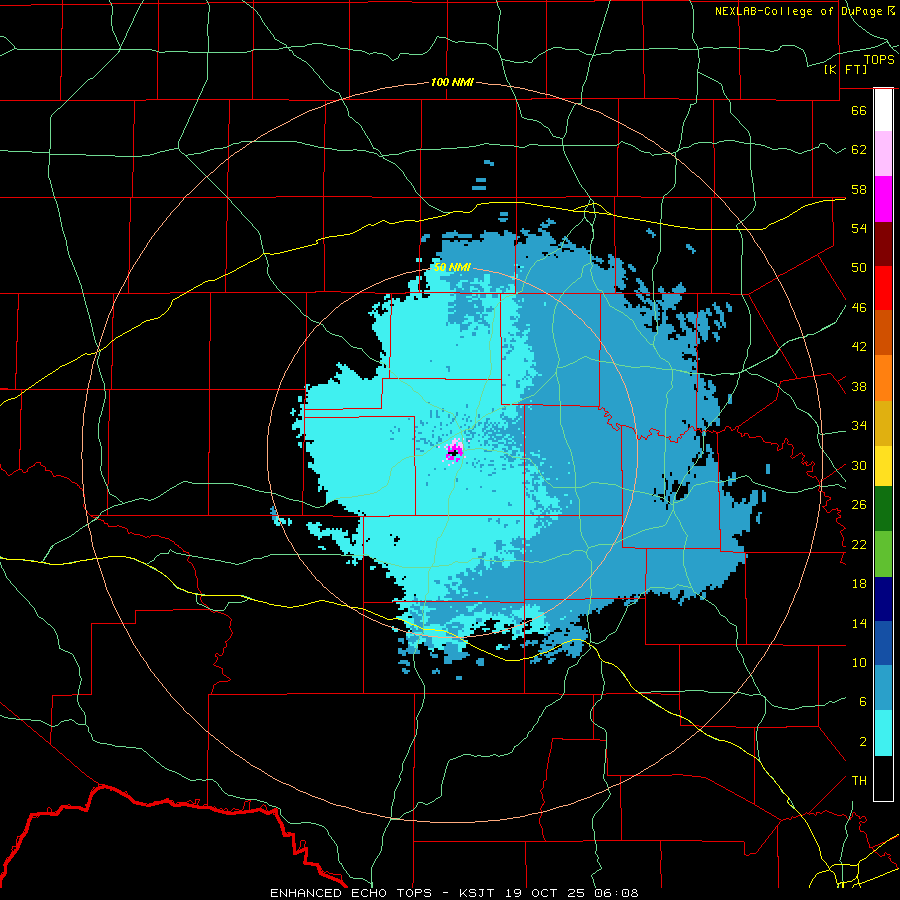The width and height of the screenshot is (900, 900).
Task: Click the 42 value on the scale
Action: 859,347
